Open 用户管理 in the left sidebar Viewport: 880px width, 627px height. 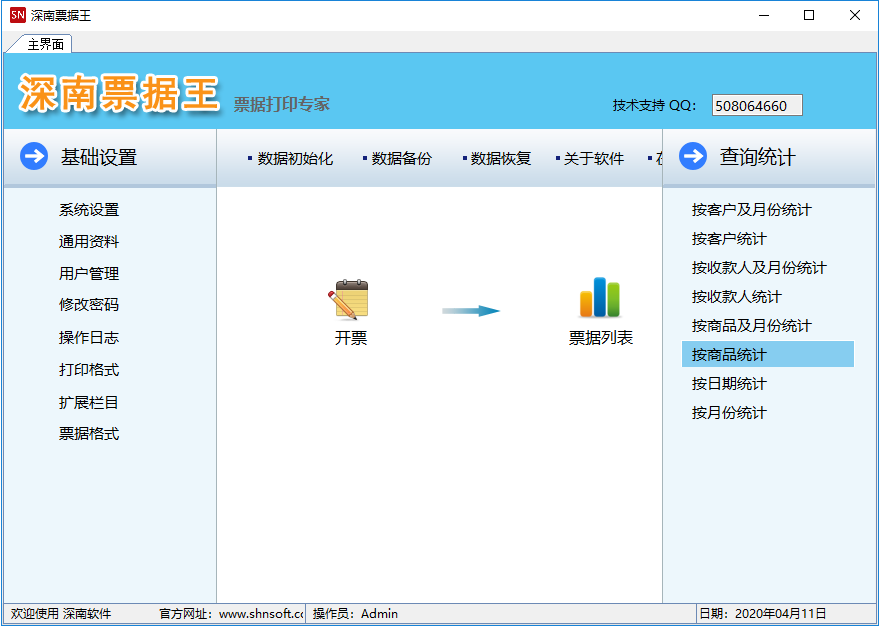point(89,274)
